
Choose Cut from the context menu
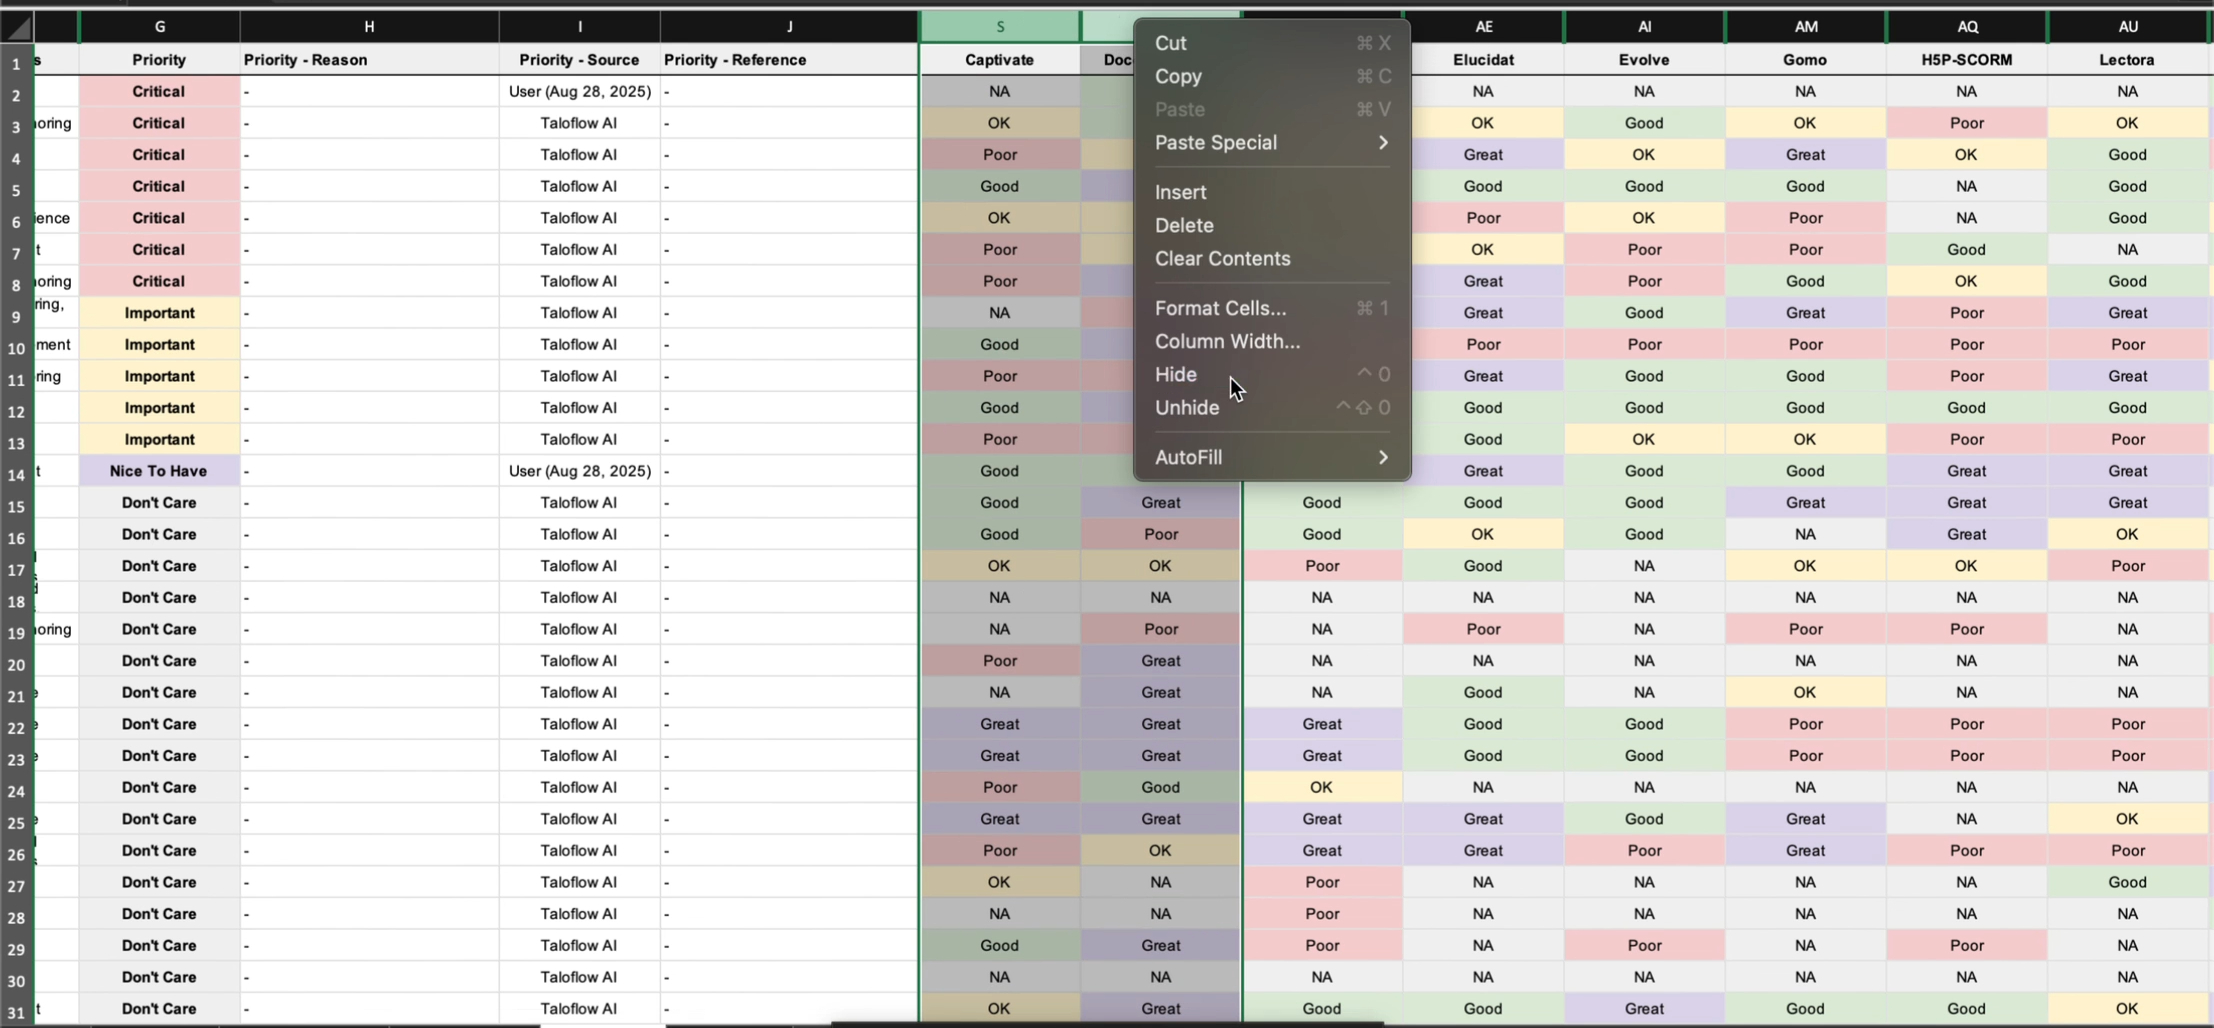(x=1170, y=43)
